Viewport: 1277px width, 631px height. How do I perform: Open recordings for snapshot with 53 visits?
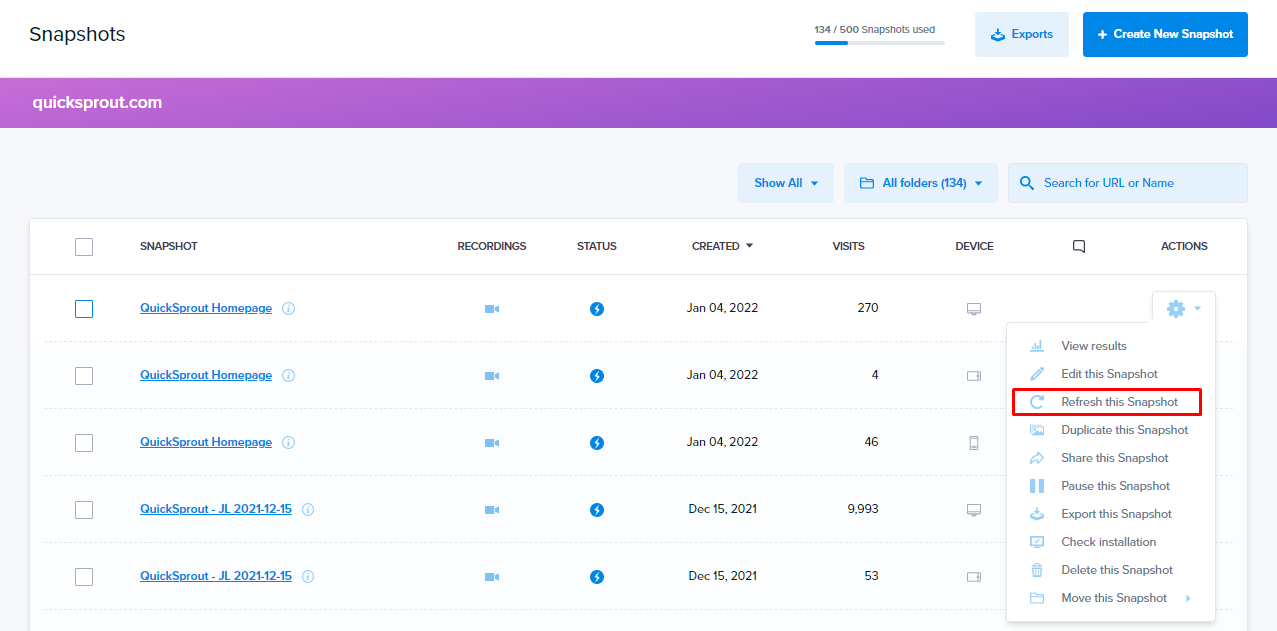pyautogui.click(x=492, y=577)
